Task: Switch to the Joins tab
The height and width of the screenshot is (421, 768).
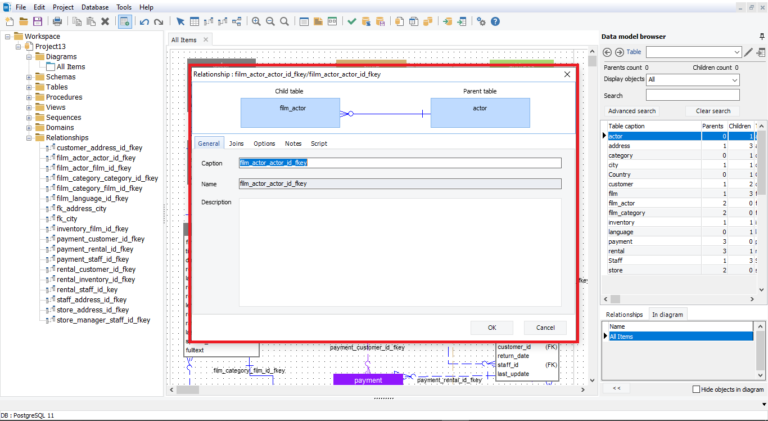Action: 236,144
